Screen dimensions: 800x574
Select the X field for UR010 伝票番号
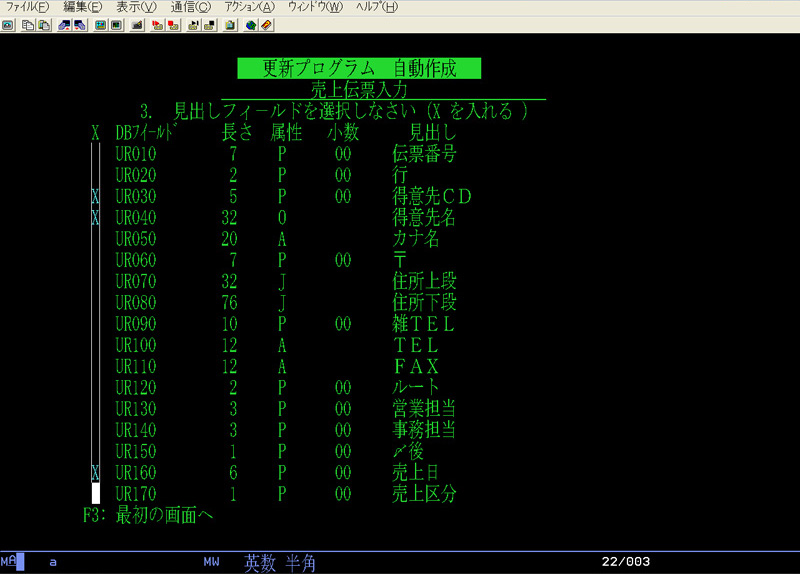point(95,154)
